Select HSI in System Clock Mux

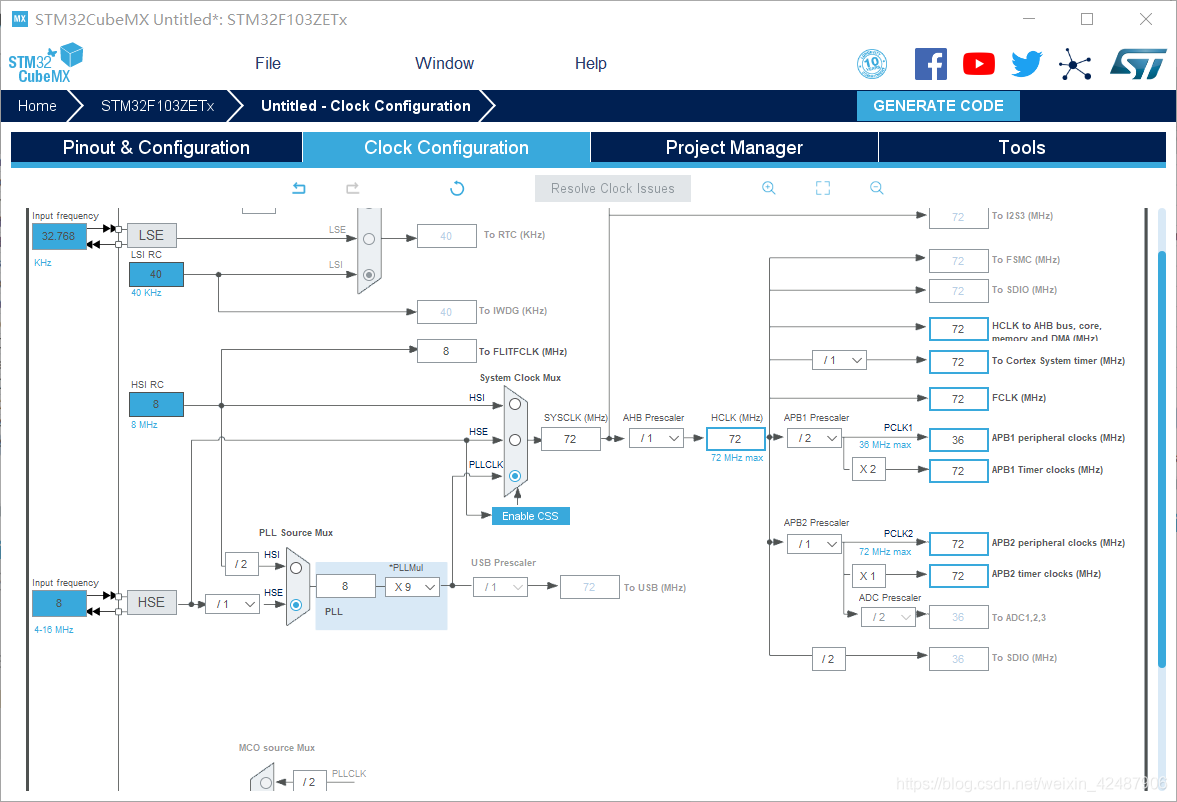point(514,403)
